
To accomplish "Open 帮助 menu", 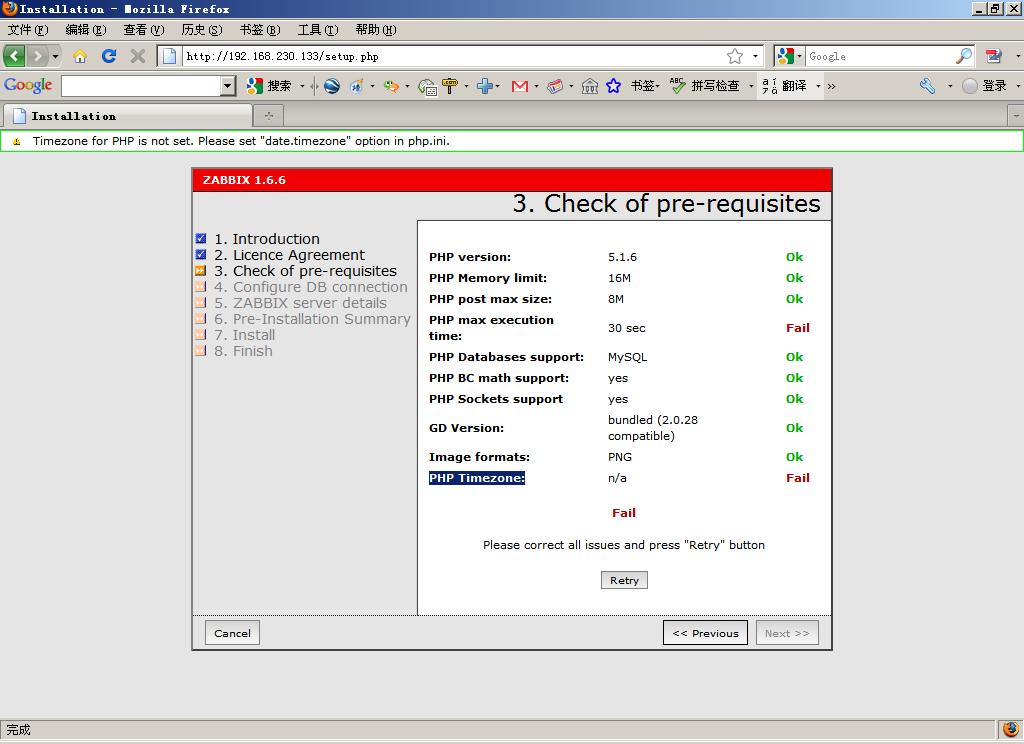I will point(376,29).
